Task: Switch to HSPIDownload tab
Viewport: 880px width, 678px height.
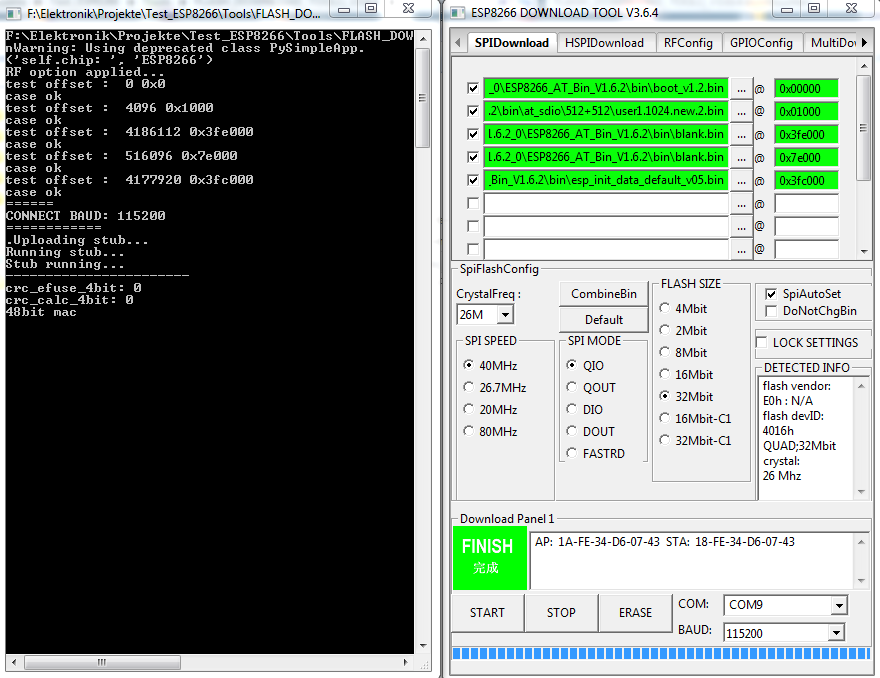Action: point(604,43)
